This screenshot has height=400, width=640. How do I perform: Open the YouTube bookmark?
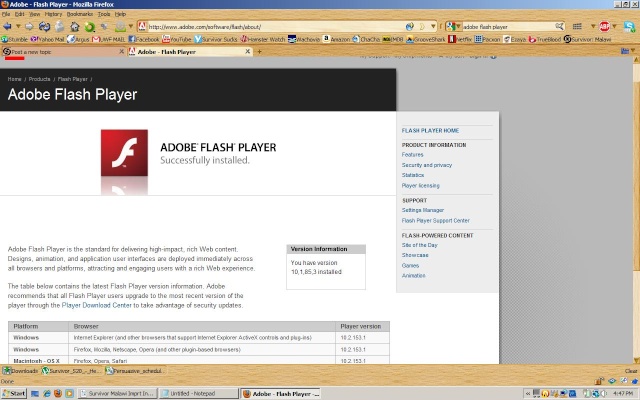coord(177,39)
